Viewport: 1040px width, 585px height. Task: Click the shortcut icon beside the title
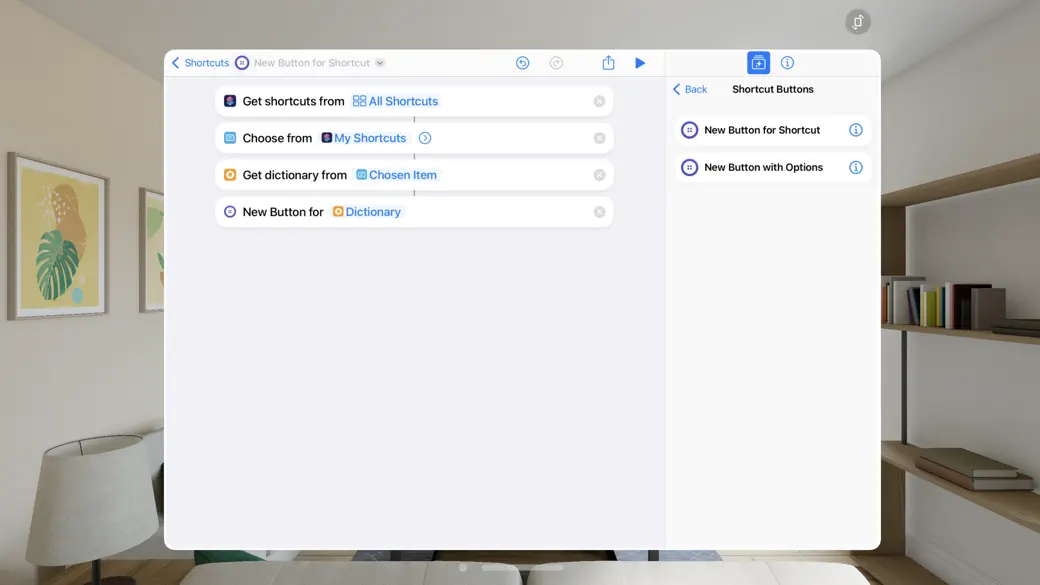[x=241, y=62]
